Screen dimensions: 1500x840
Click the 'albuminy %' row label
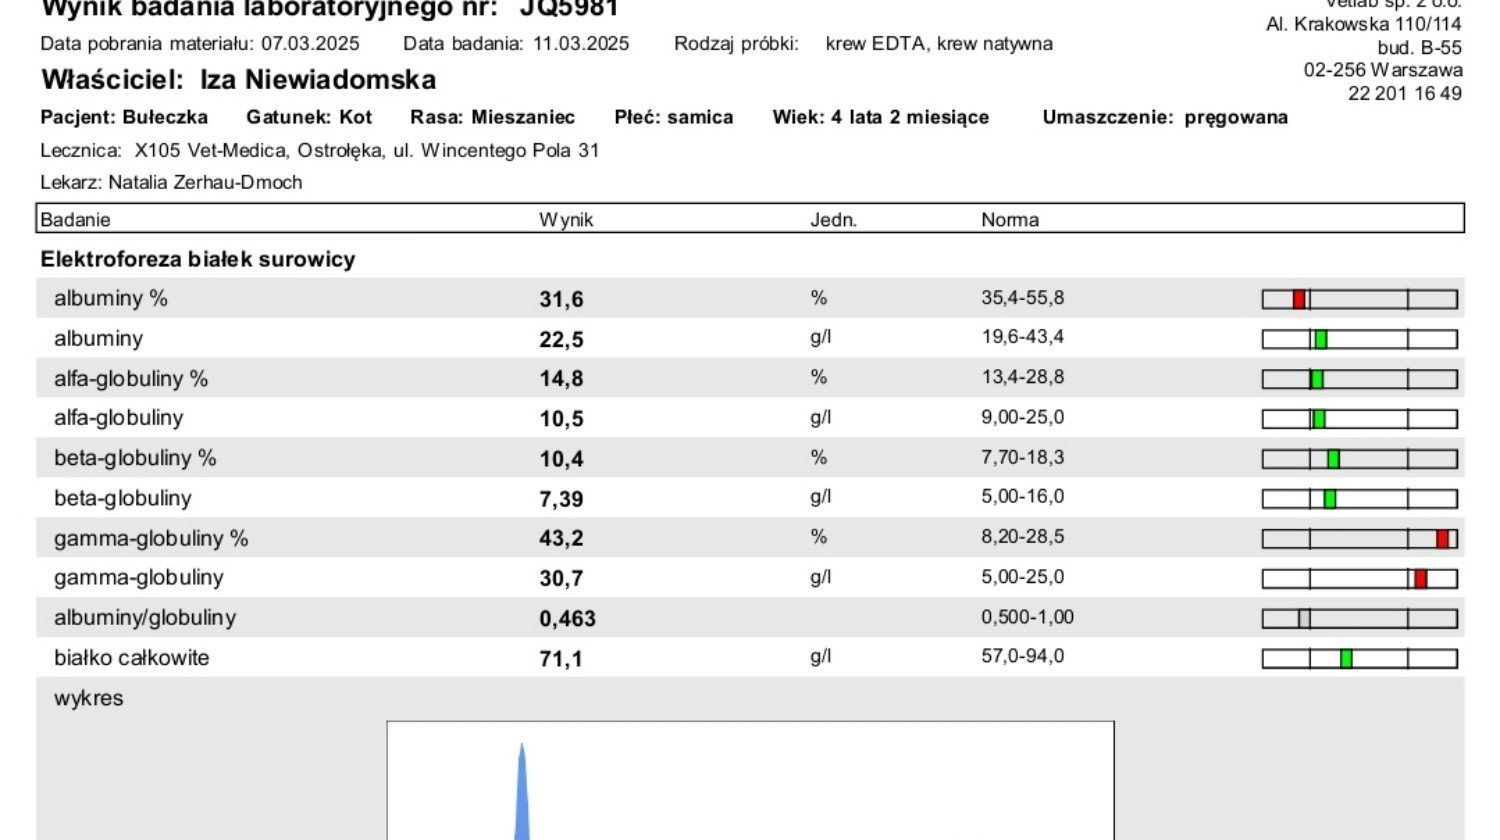point(111,298)
